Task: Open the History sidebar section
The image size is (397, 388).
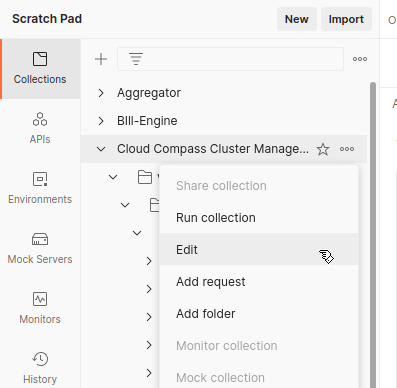Action: [x=40, y=368]
